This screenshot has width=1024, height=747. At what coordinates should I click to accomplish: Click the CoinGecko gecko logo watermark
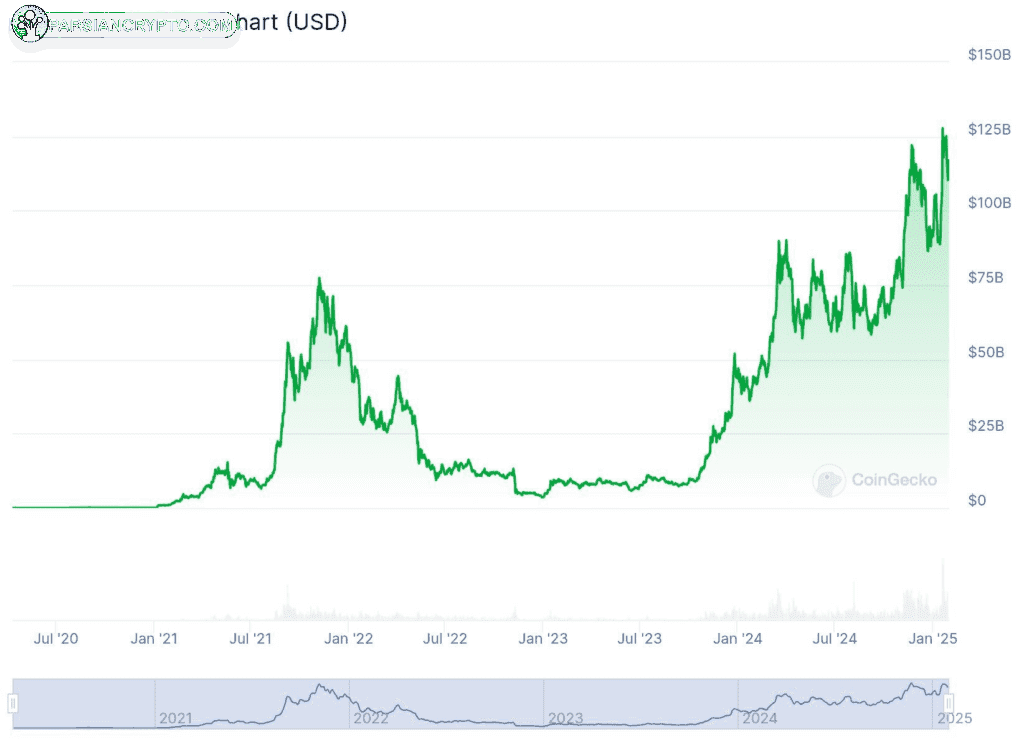(x=829, y=481)
